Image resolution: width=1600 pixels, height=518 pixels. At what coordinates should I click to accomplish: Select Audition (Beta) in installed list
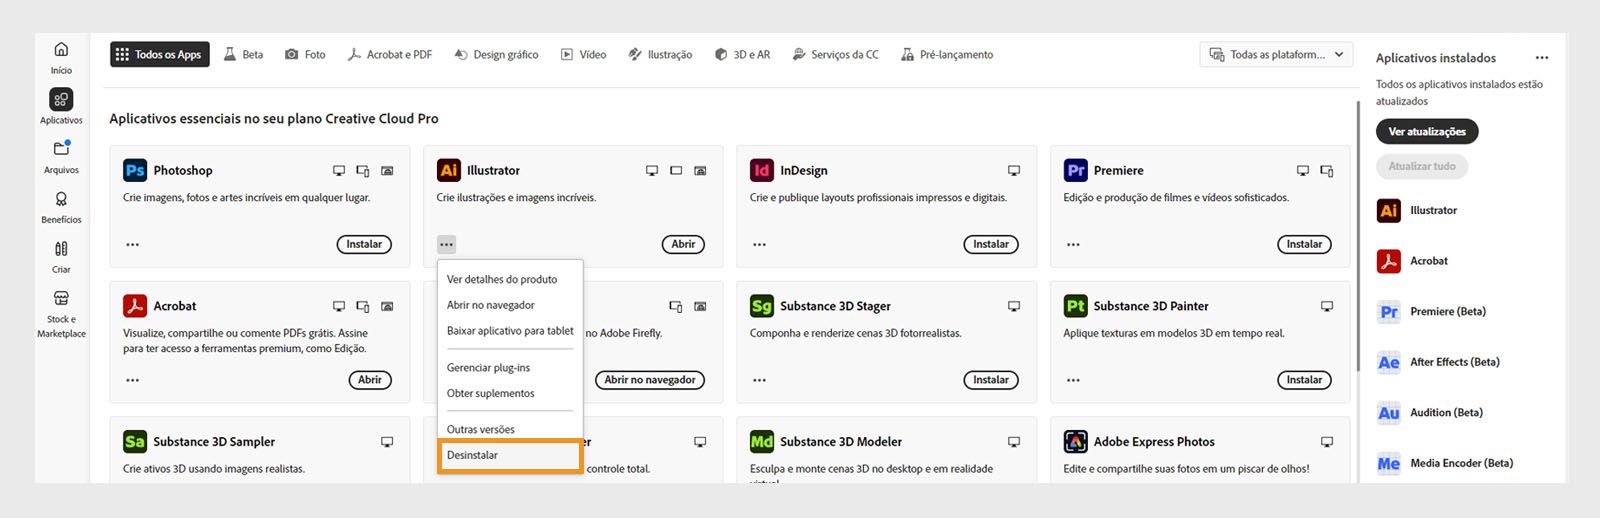(1430, 413)
